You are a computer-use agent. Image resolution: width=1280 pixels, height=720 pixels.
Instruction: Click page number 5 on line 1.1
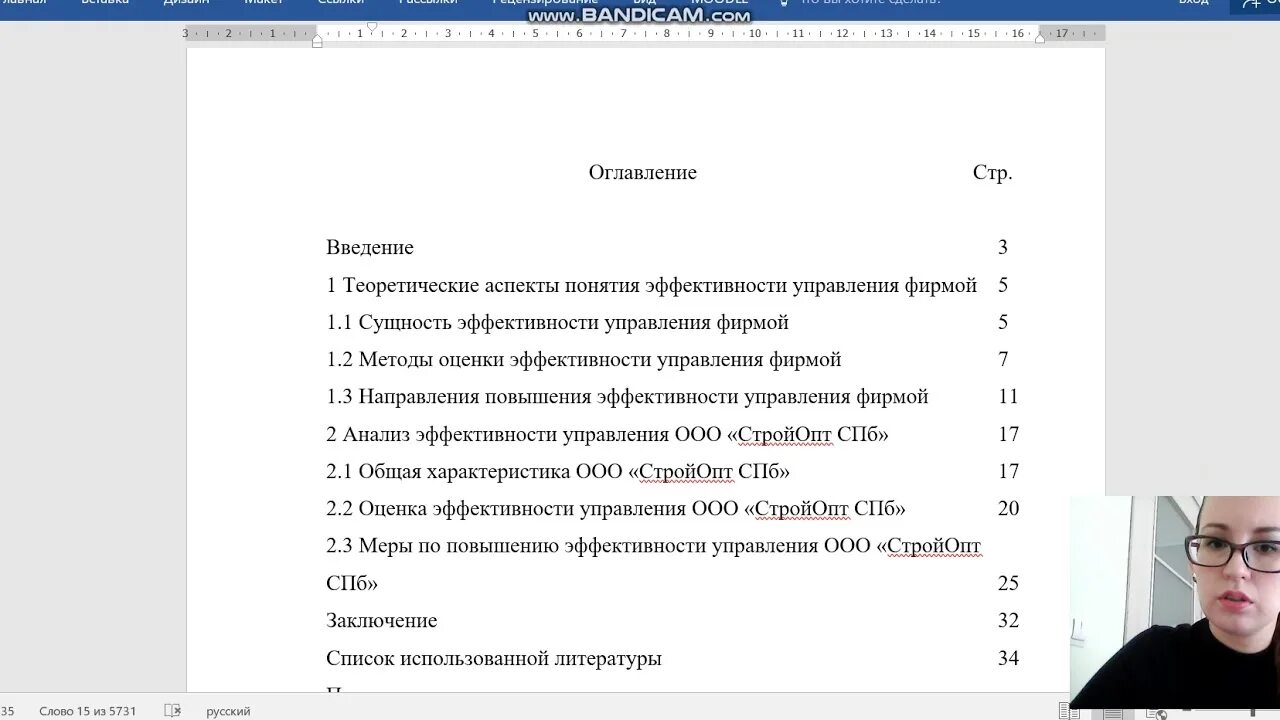1003,322
